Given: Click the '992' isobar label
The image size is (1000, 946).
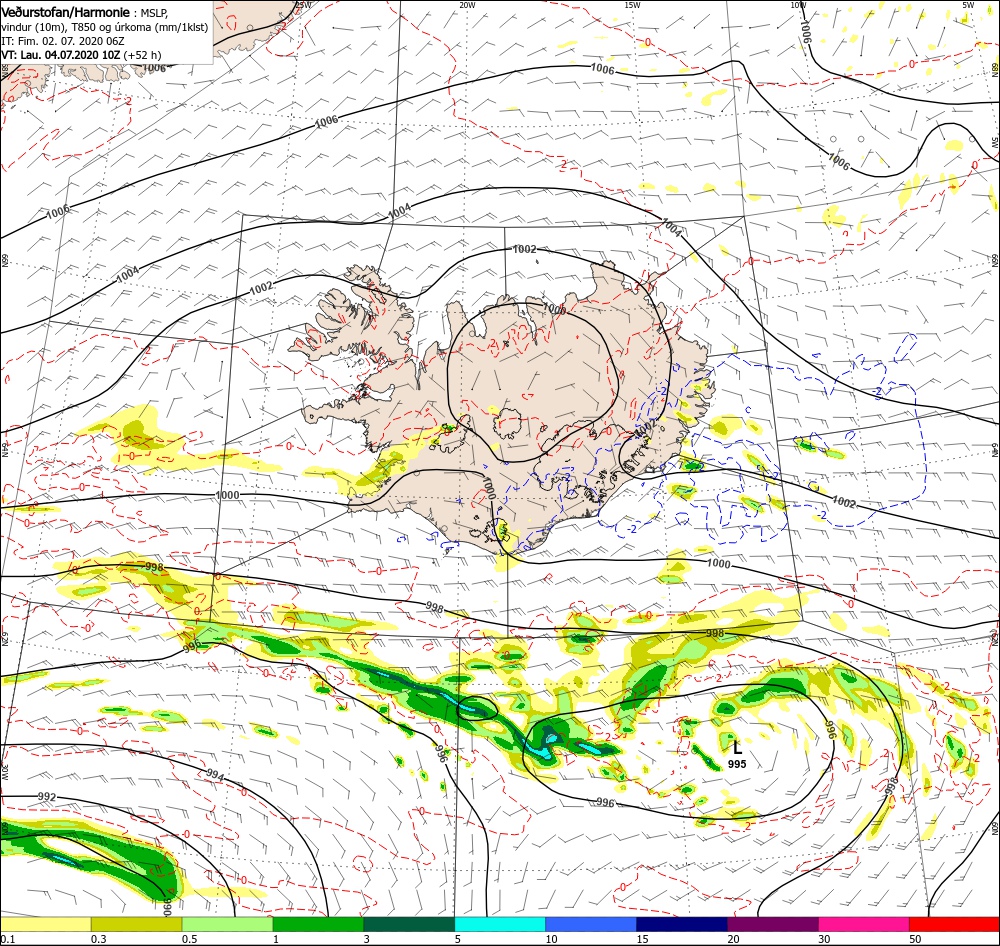Looking at the screenshot, I should pos(47,797).
